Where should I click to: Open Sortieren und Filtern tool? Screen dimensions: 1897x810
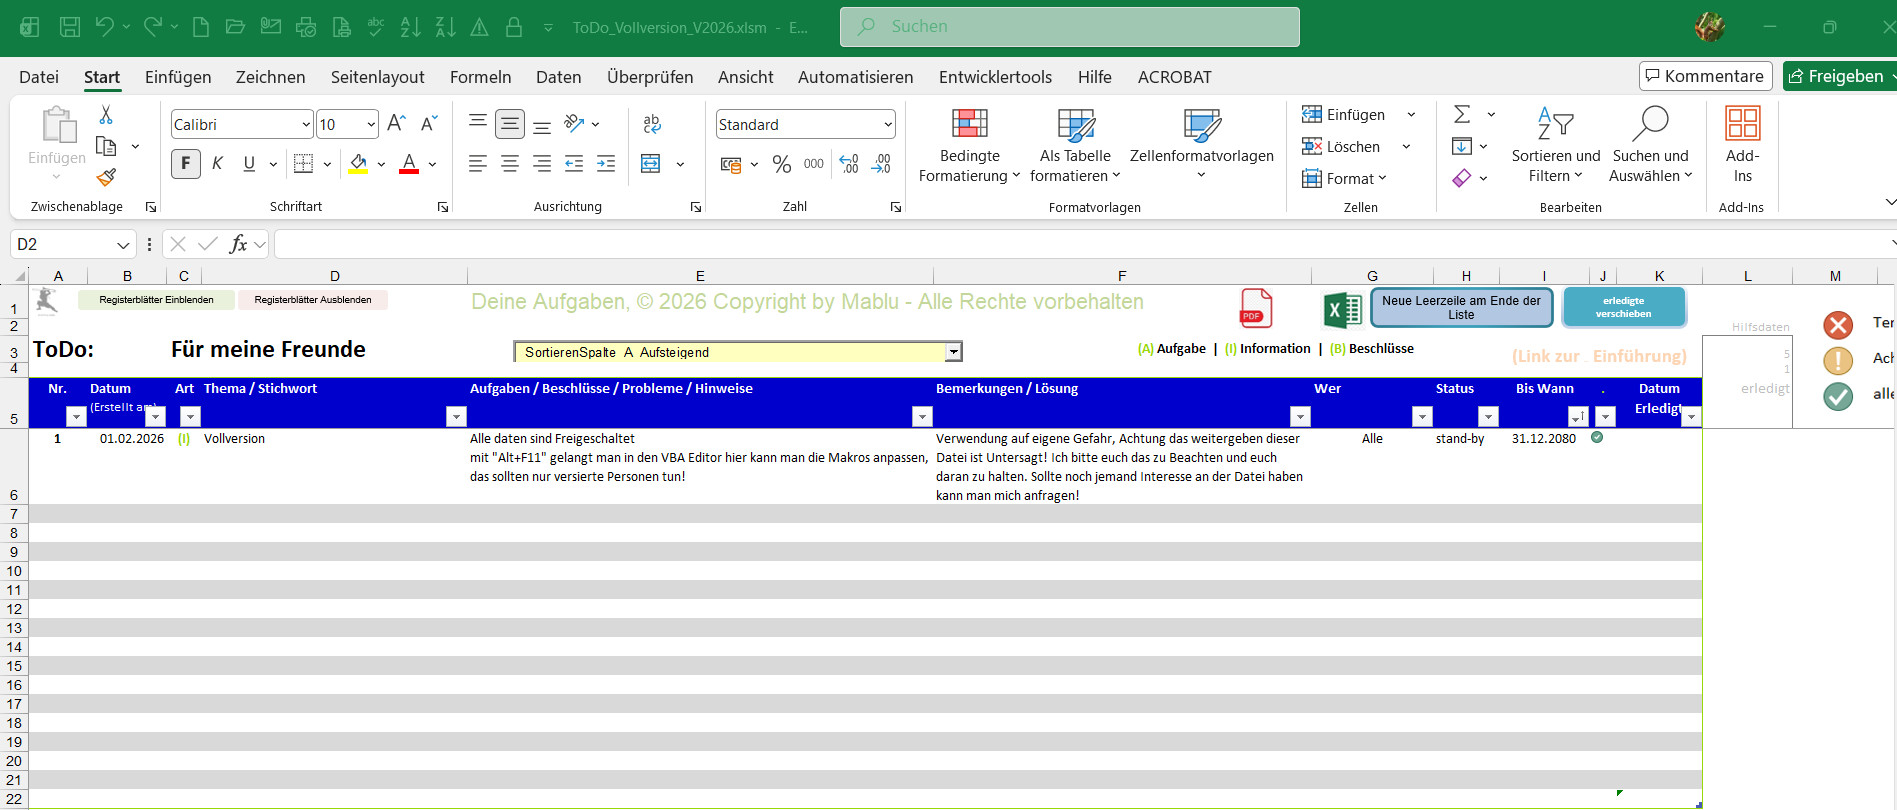(1555, 146)
